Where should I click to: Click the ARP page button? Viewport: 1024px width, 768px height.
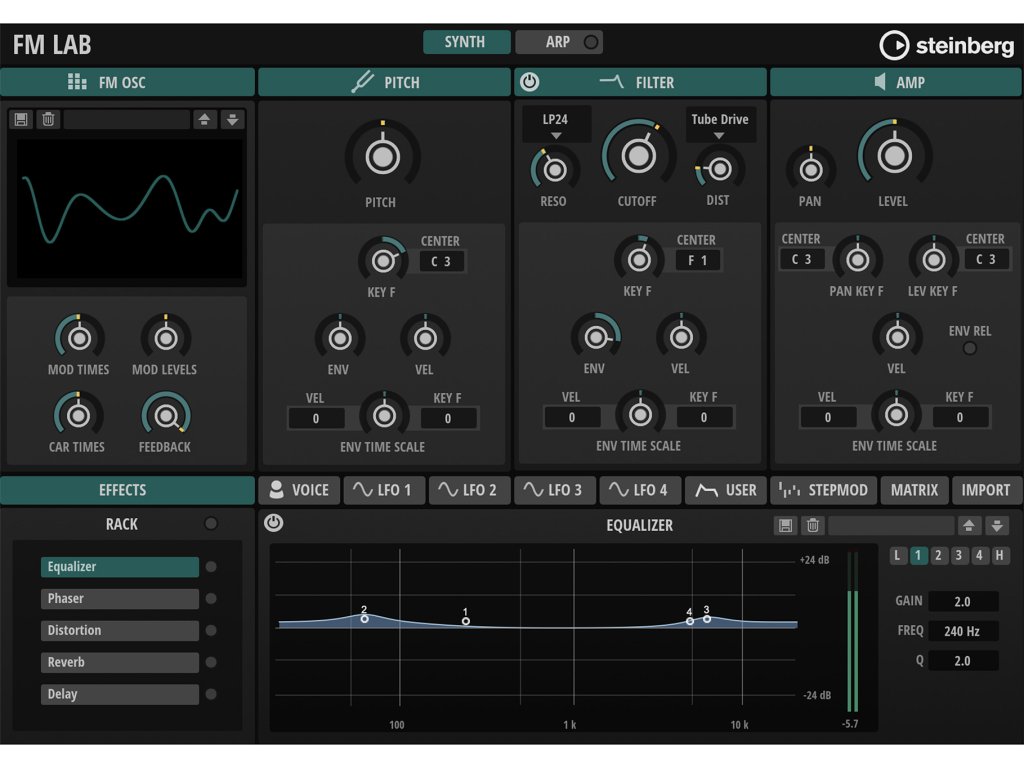(x=559, y=42)
